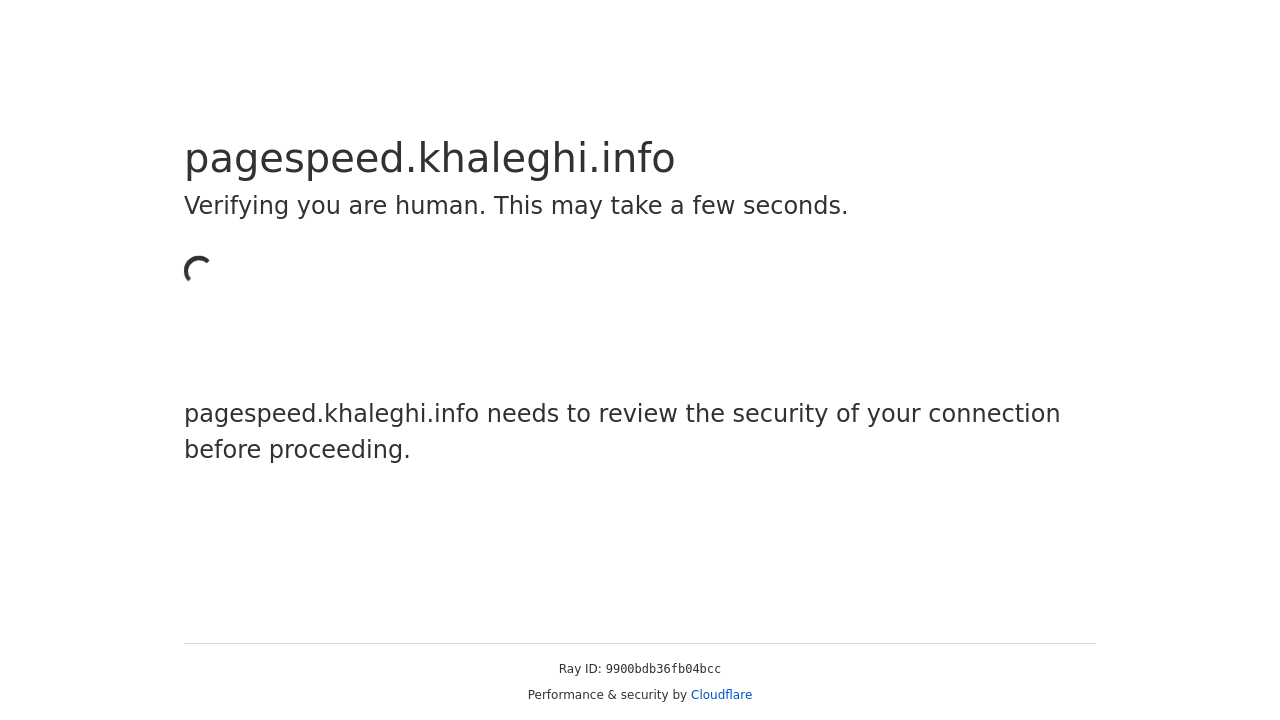Click the large pagespeed.khaleghi.info heading
1280x720 pixels.
429,159
